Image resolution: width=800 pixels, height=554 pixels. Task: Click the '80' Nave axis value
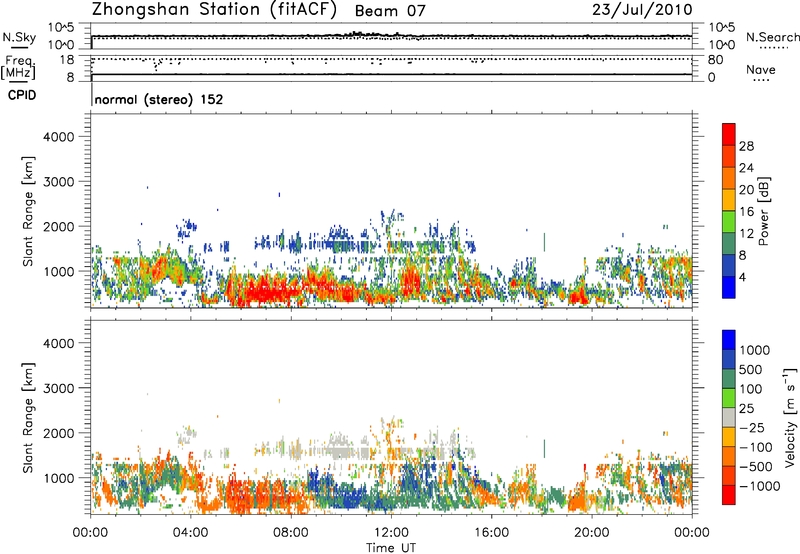click(715, 60)
